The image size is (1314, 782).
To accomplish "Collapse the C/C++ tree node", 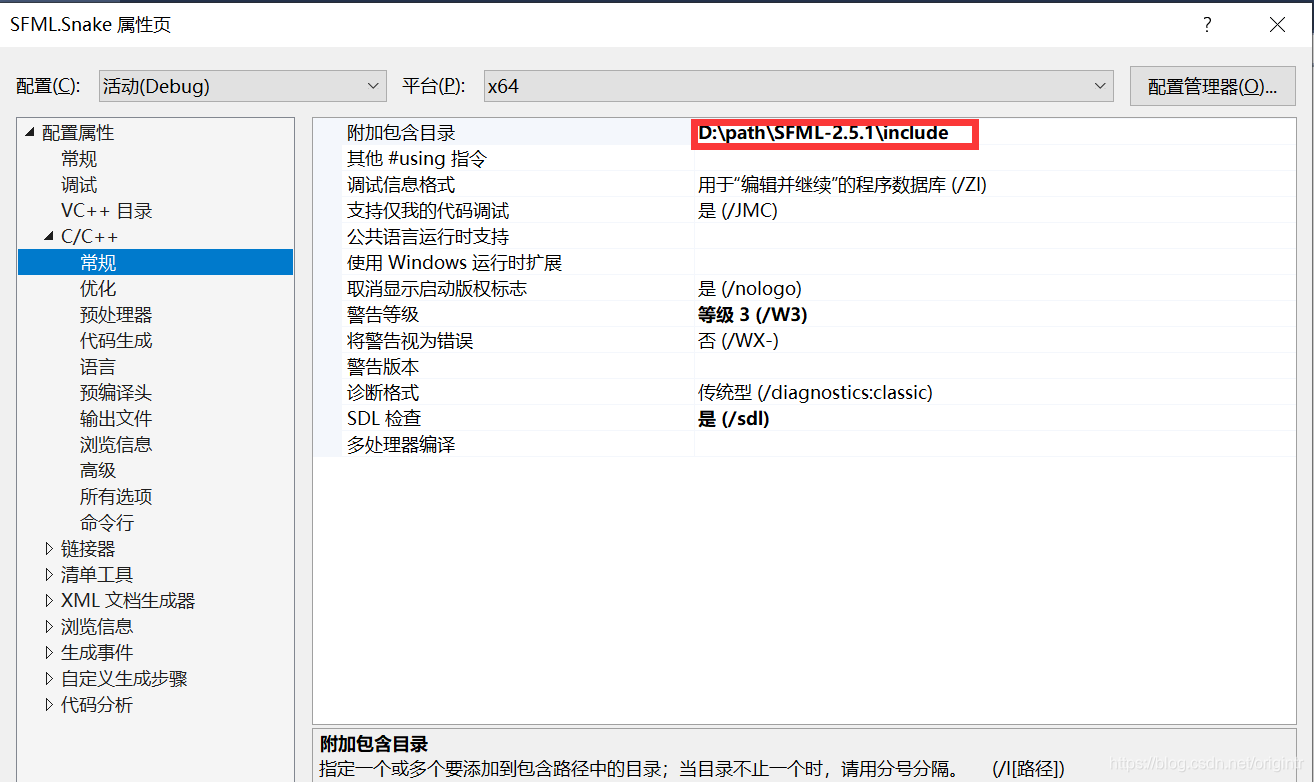I will click(47, 236).
